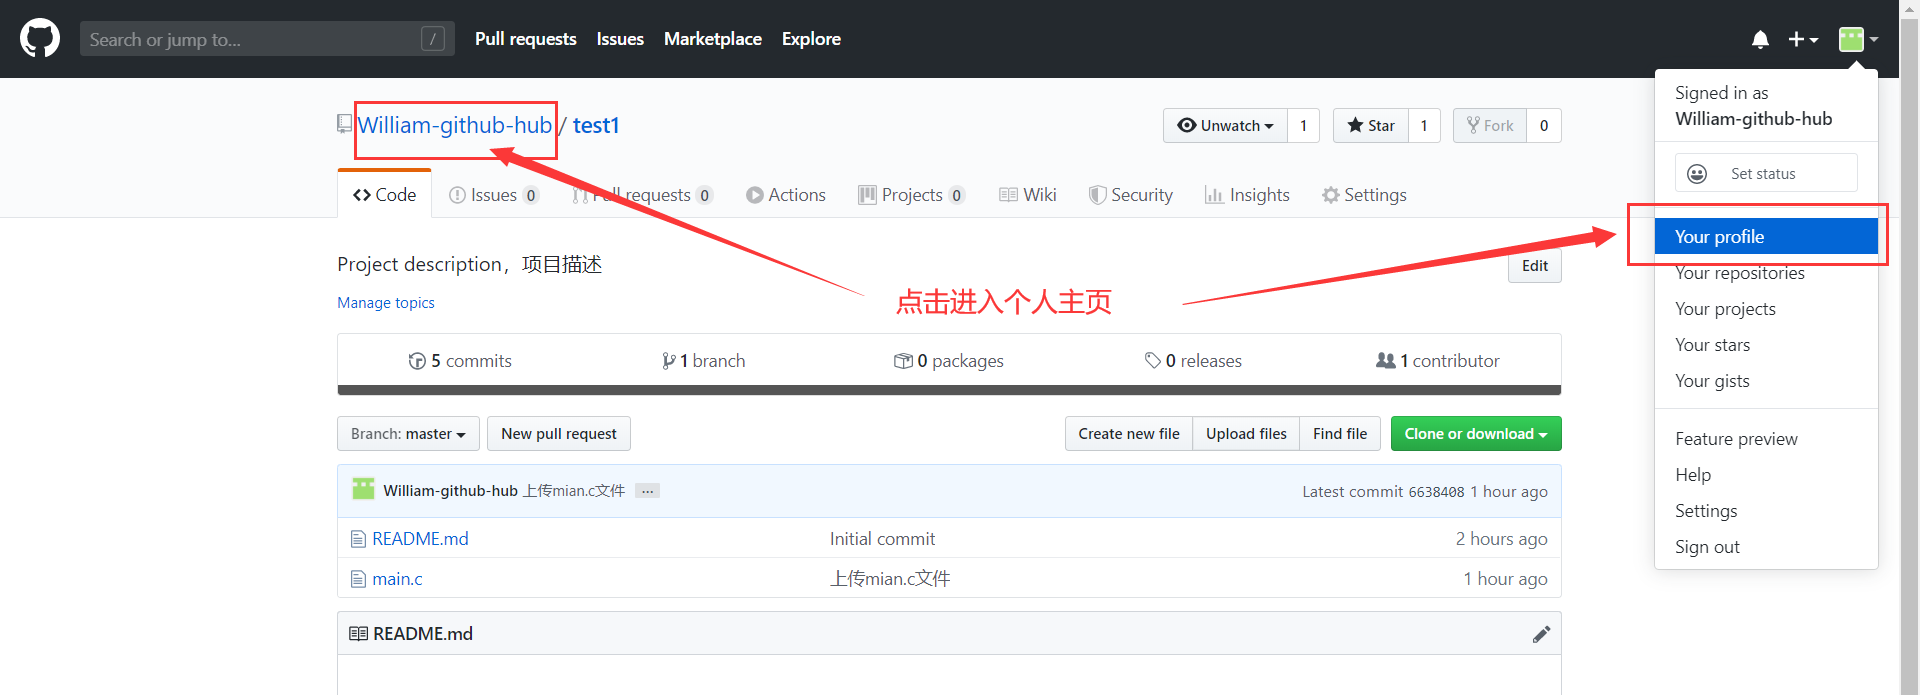Screen dimensions: 1920x695
Task: Expand the Clone or download dropdown
Action: point(1476,434)
